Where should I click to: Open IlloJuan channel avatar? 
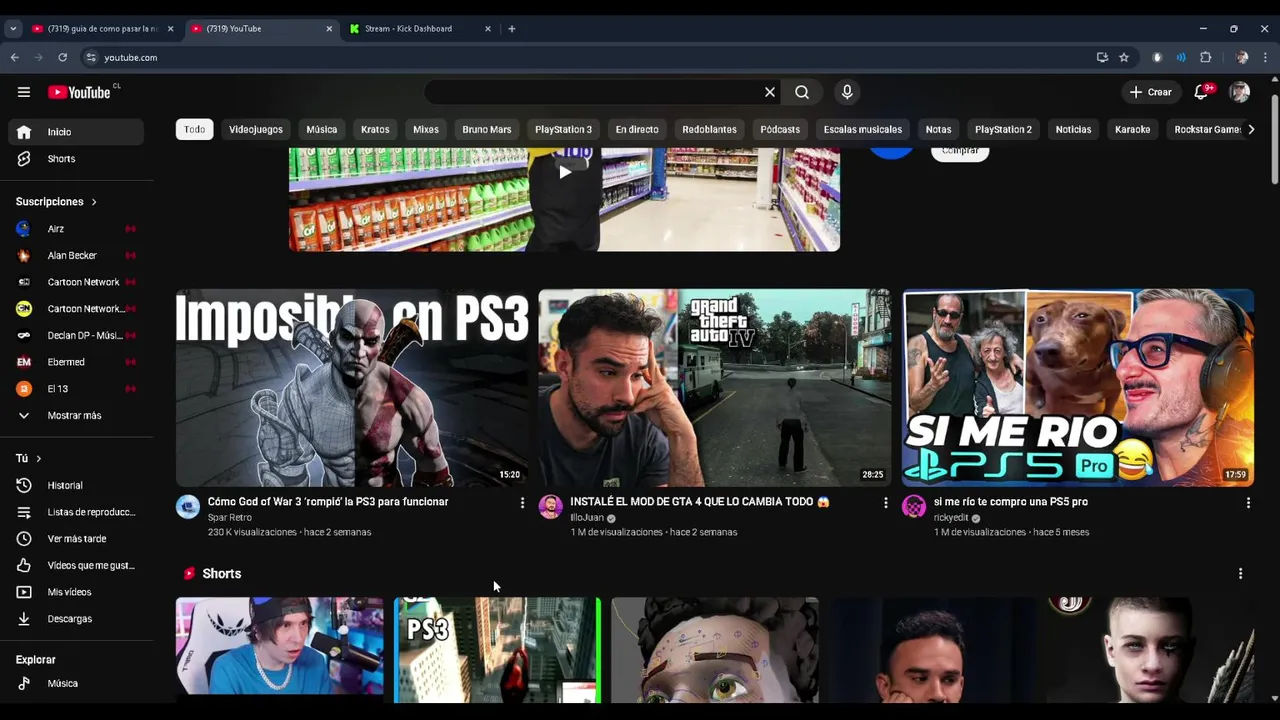tap(550, 507)
